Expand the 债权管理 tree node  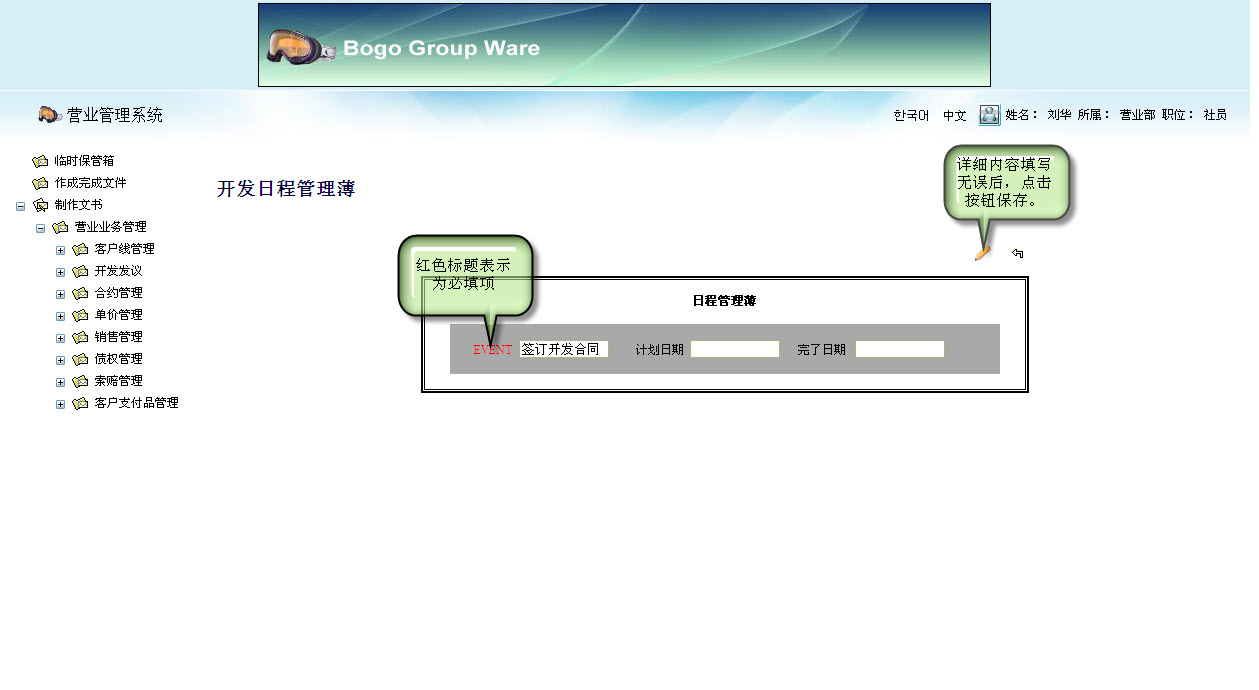tap(60, 360)
